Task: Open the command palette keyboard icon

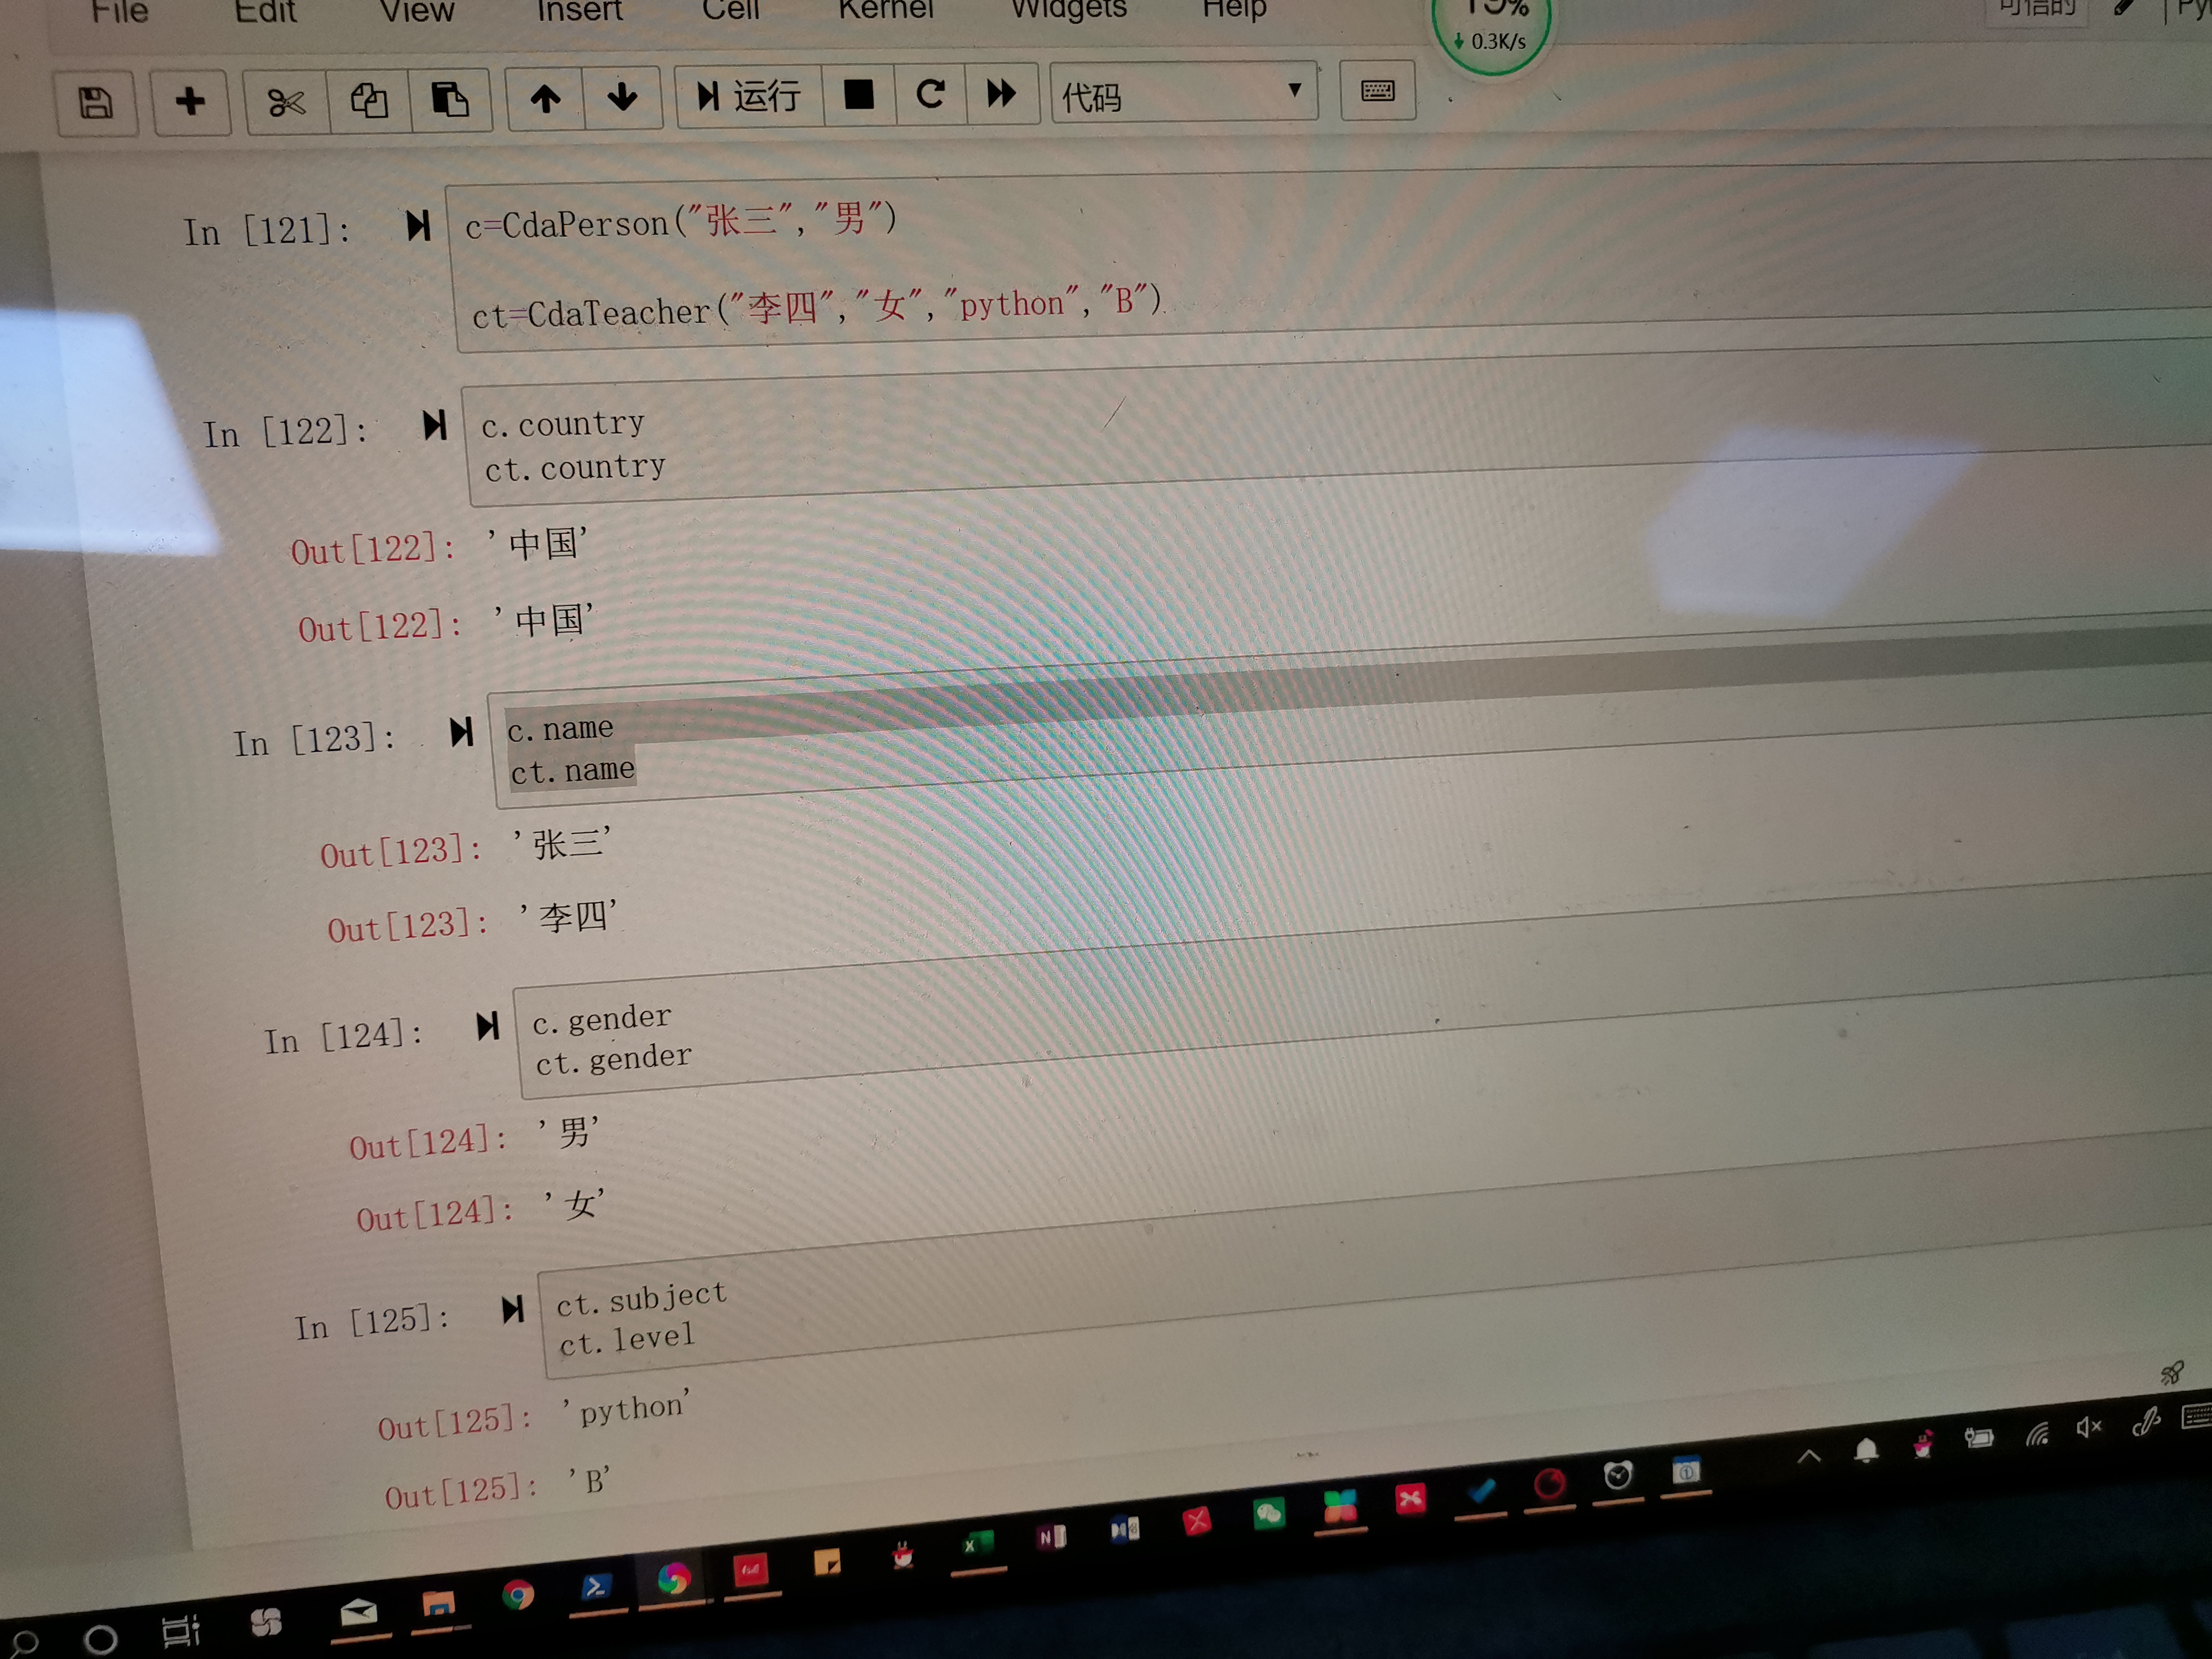Action: [x=1377, y=91]
